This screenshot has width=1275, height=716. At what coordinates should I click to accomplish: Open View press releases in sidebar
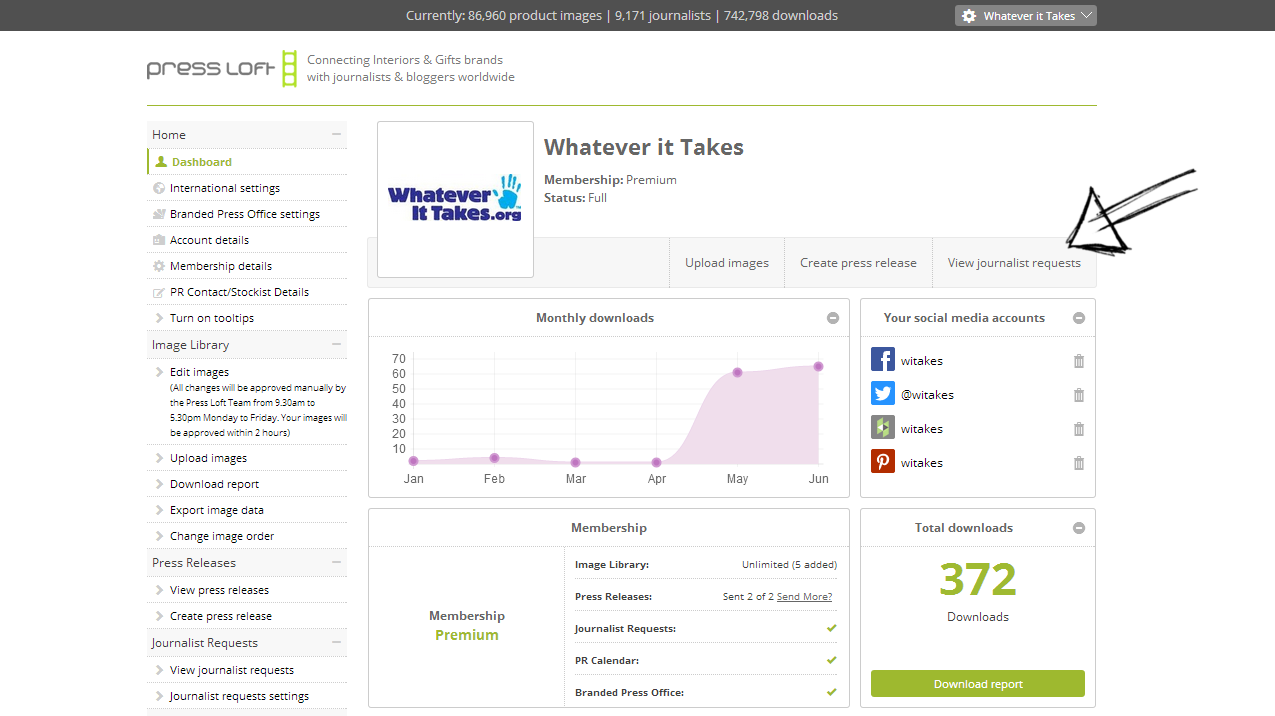click(x=219, y=590)
